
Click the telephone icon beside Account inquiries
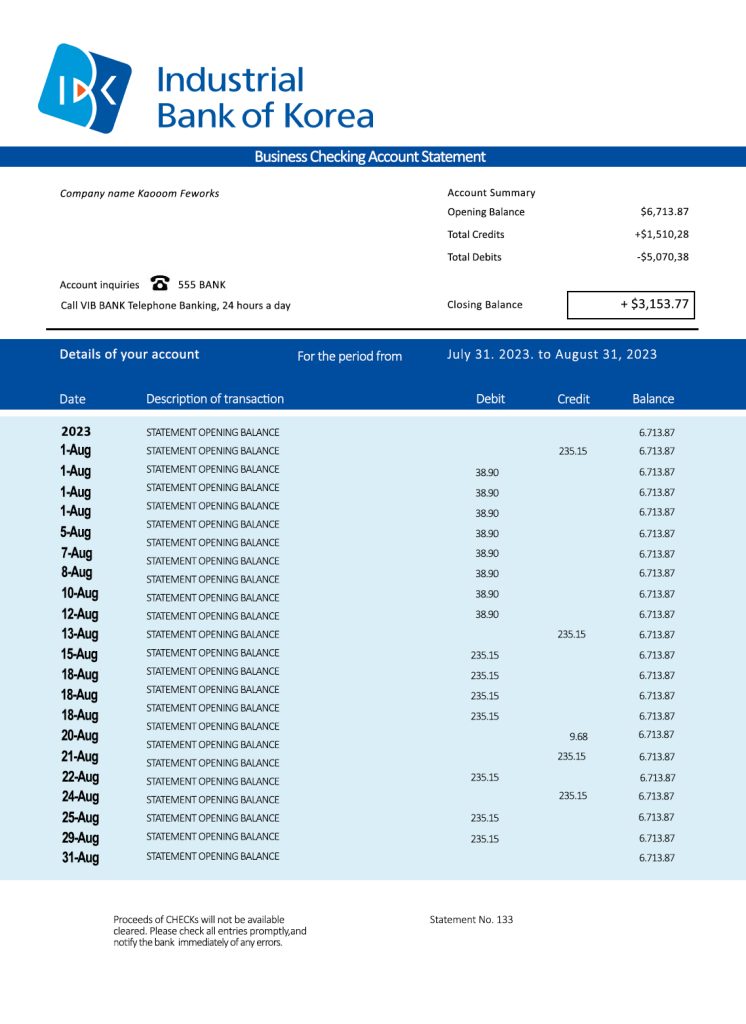click(x=159, y=284)
